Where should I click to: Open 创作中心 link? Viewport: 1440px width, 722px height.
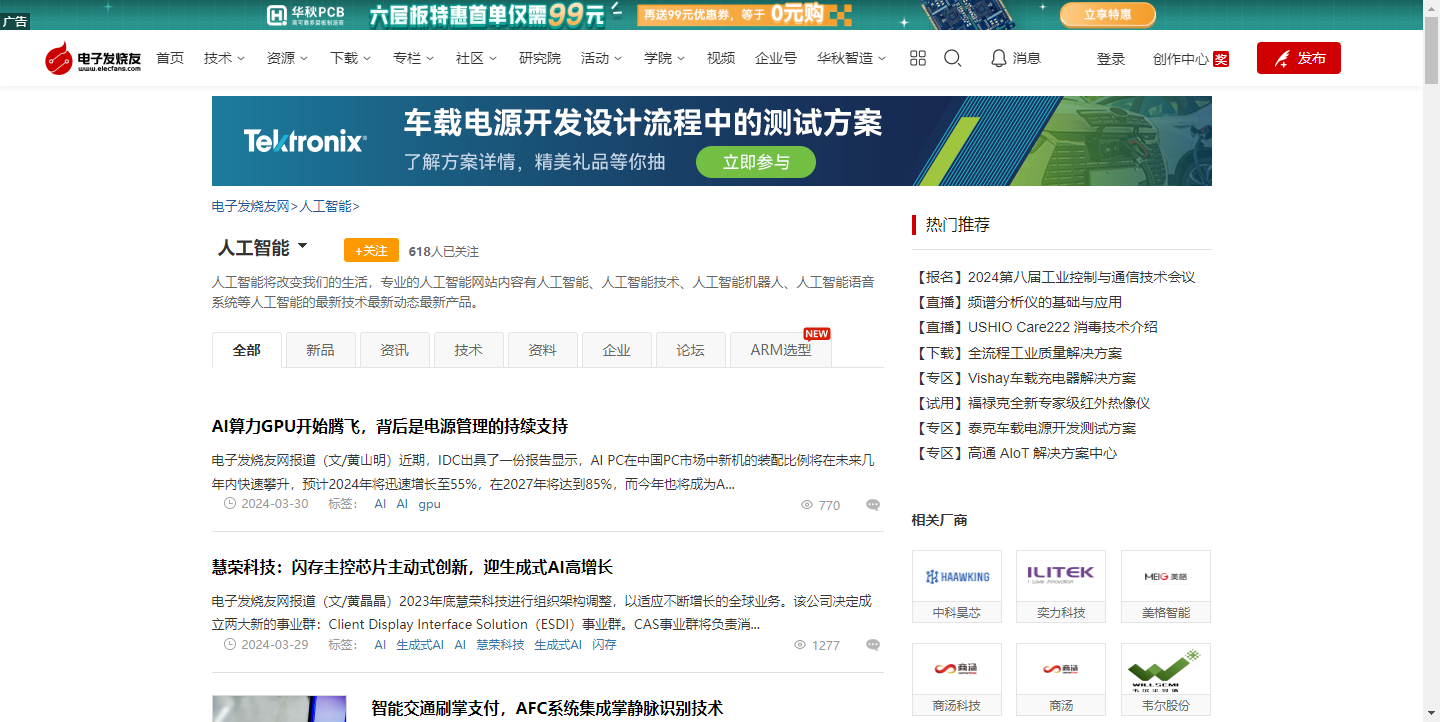(1180, 59)
